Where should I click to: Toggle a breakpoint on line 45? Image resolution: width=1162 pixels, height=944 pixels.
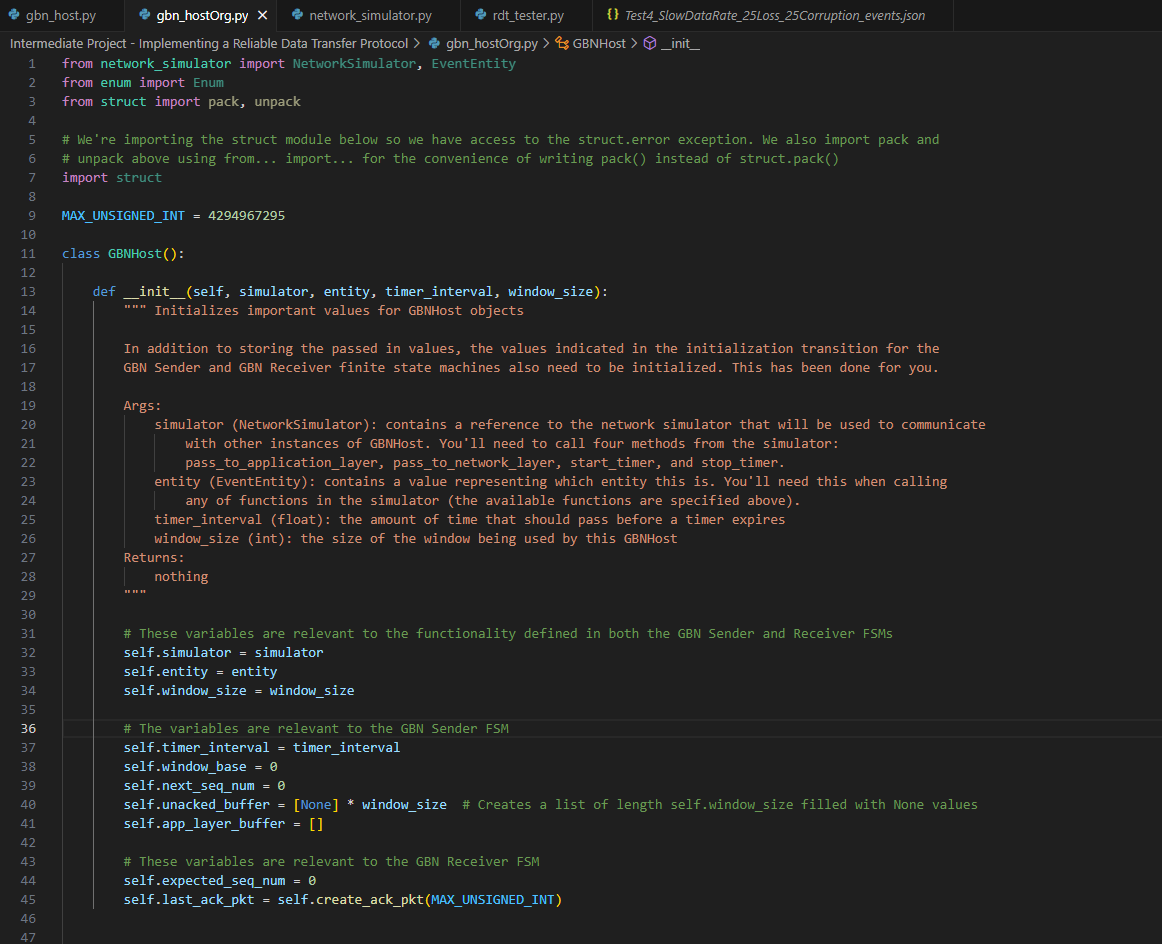(x=12, y=899)
